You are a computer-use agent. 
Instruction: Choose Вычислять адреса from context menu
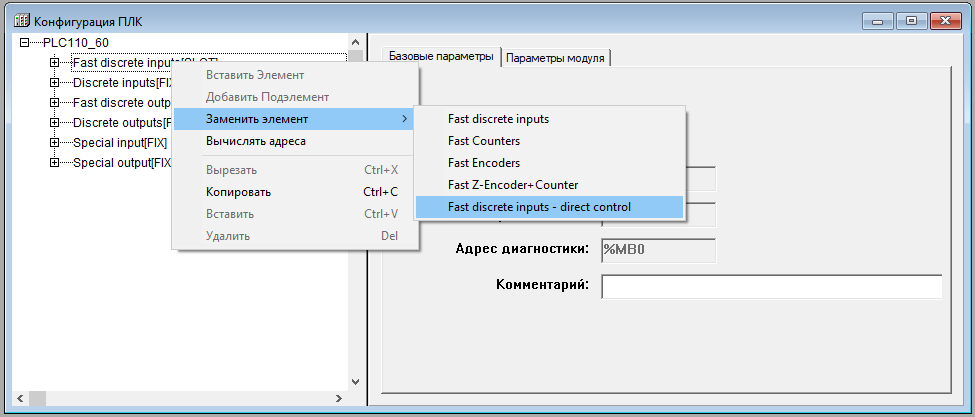pyautogui.click(x=255, y=141)
